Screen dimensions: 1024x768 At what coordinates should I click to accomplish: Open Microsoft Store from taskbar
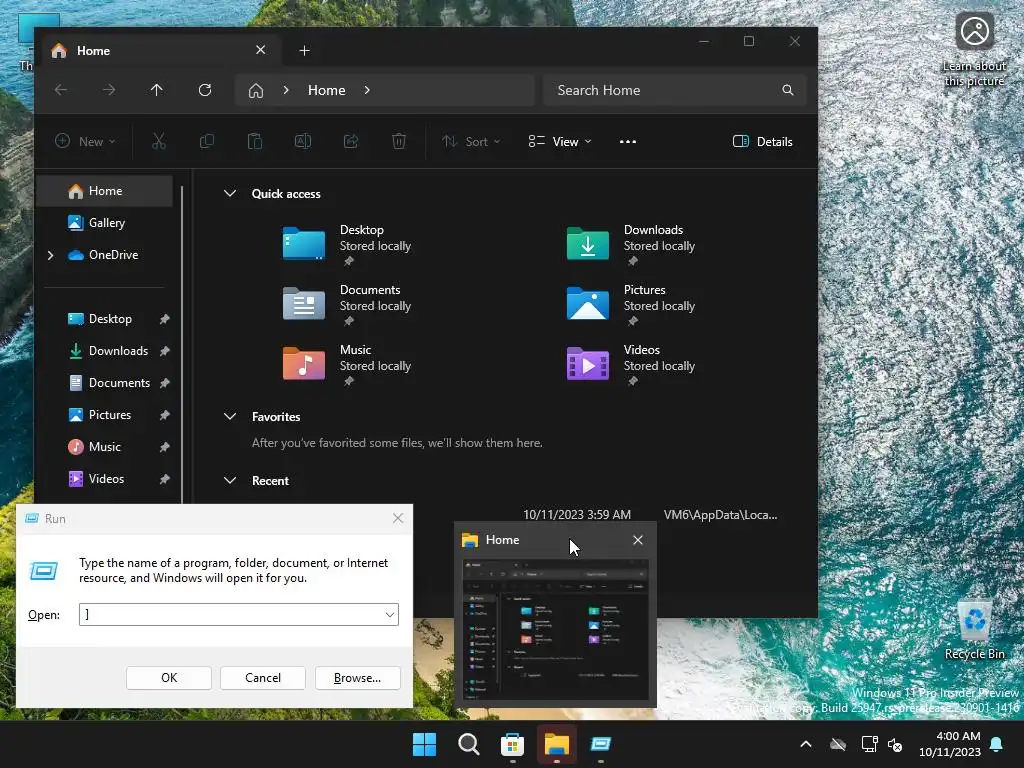[x=513, y=744]
